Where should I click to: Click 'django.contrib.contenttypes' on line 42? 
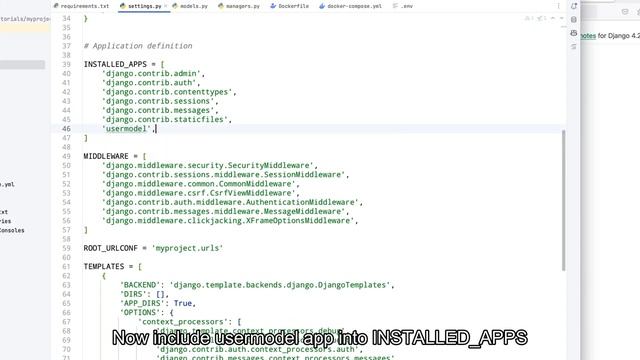pos(167,92)
